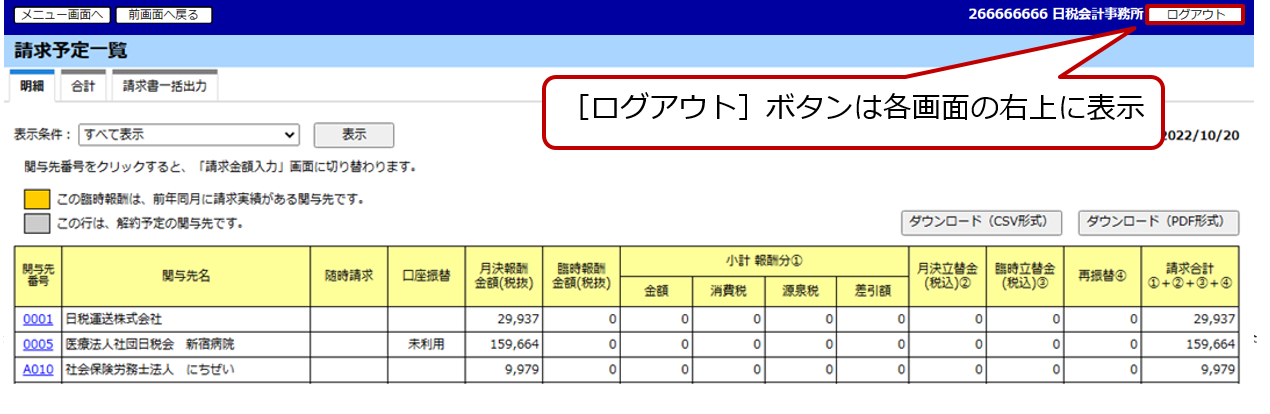Log out using the ログアウト button
Image resolution: width=1270 pixels, height=414 pixels.
[x=1195, y=14]
